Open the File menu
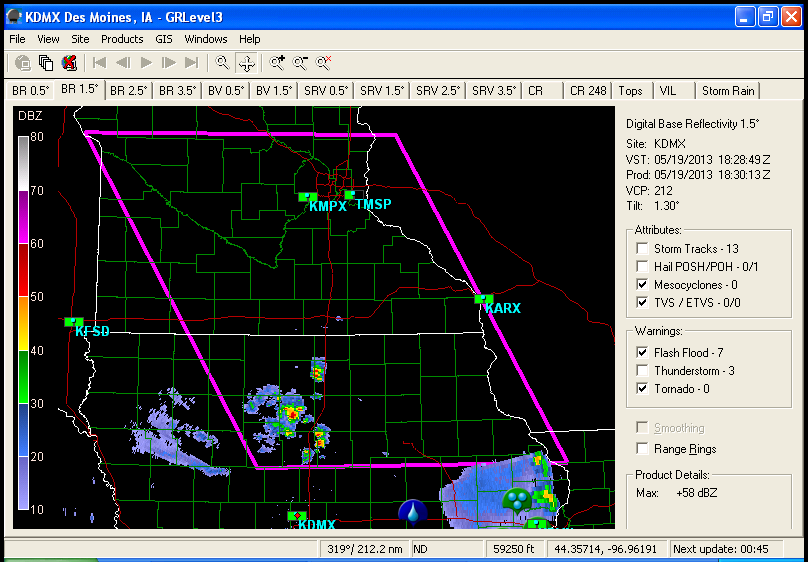Viewport: 808px width, 562px height. click(x=17, y=39)
